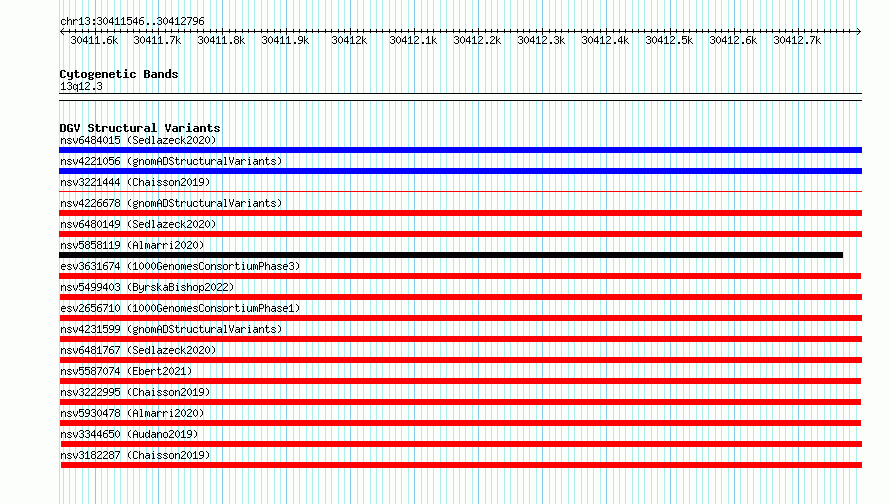Open variant nsv6480149 (Sedlazeck2020)

(x=138, y=224)
